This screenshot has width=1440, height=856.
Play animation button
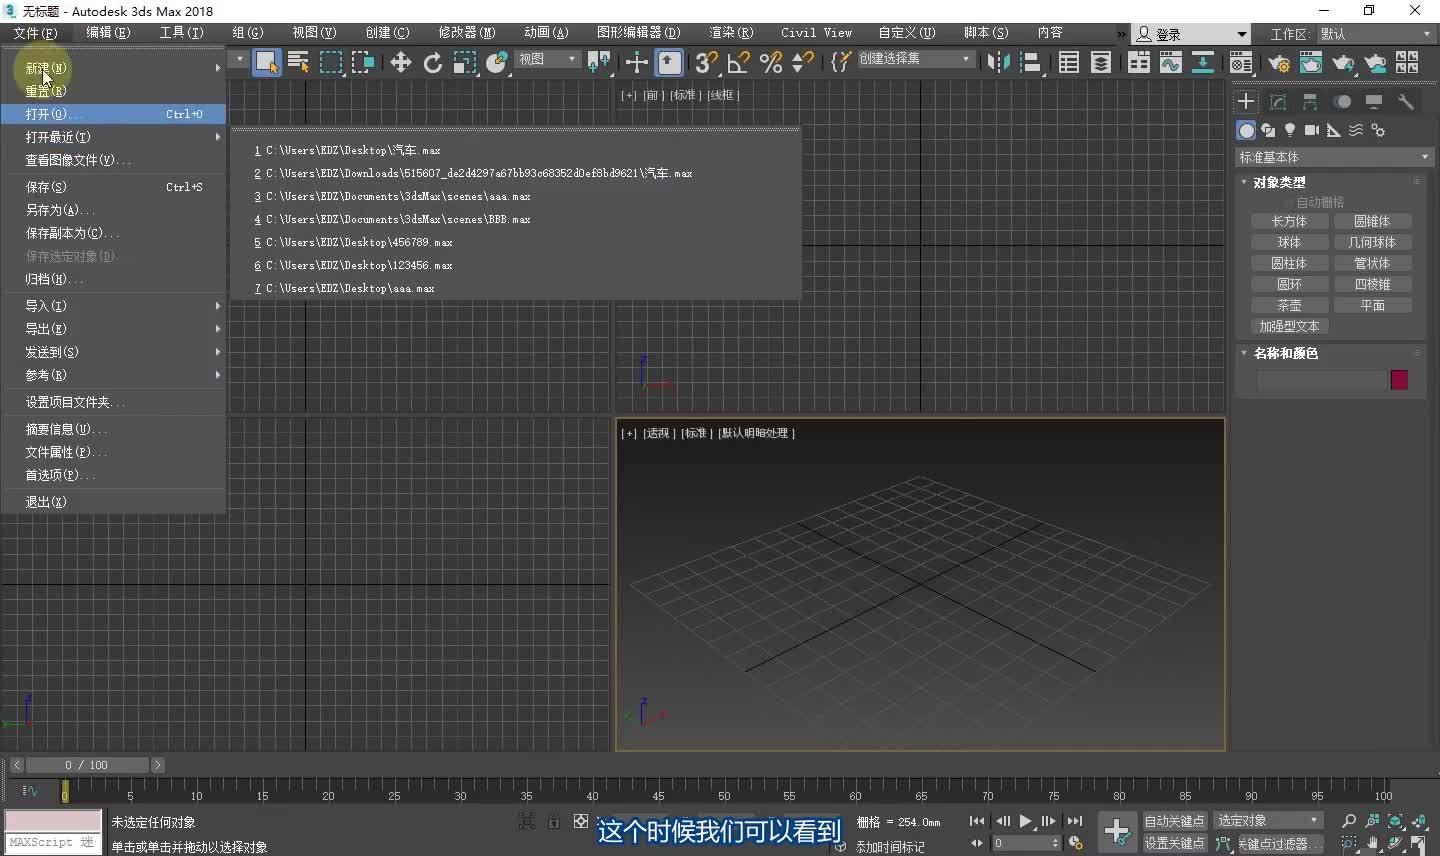pos(1025,821)
